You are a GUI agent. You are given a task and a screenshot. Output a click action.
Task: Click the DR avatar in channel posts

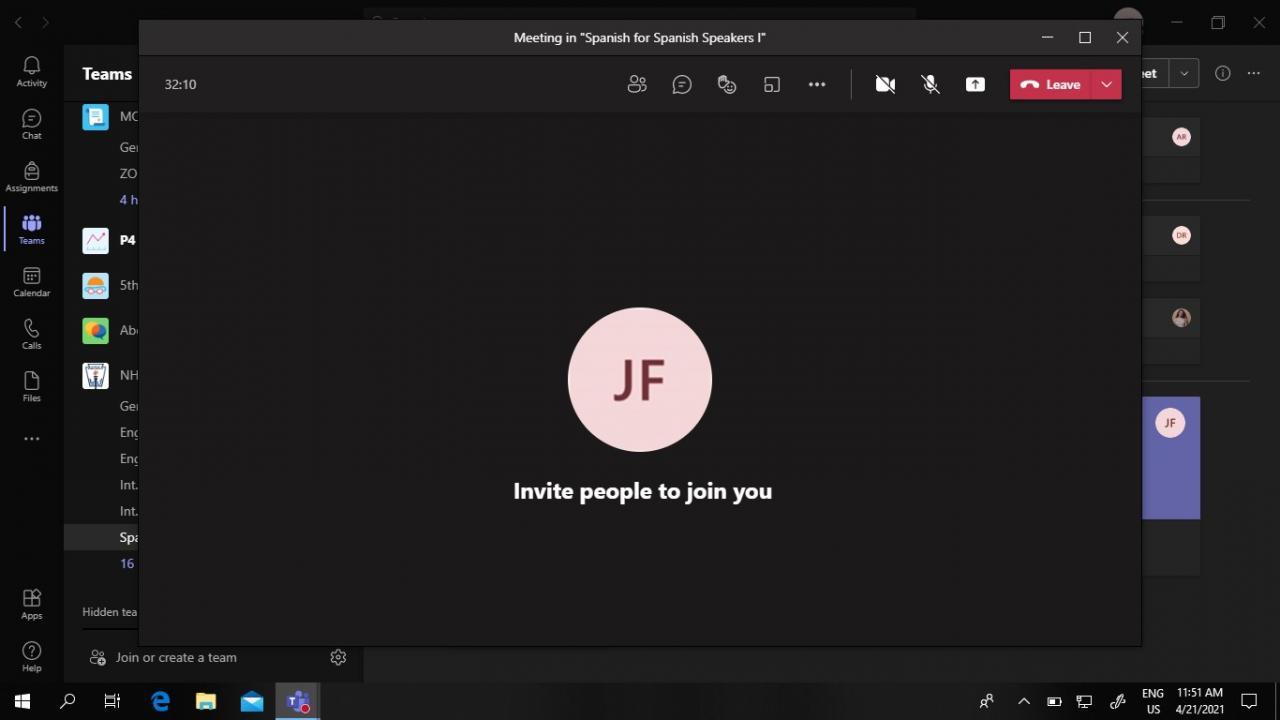[x=1181, y=236]
